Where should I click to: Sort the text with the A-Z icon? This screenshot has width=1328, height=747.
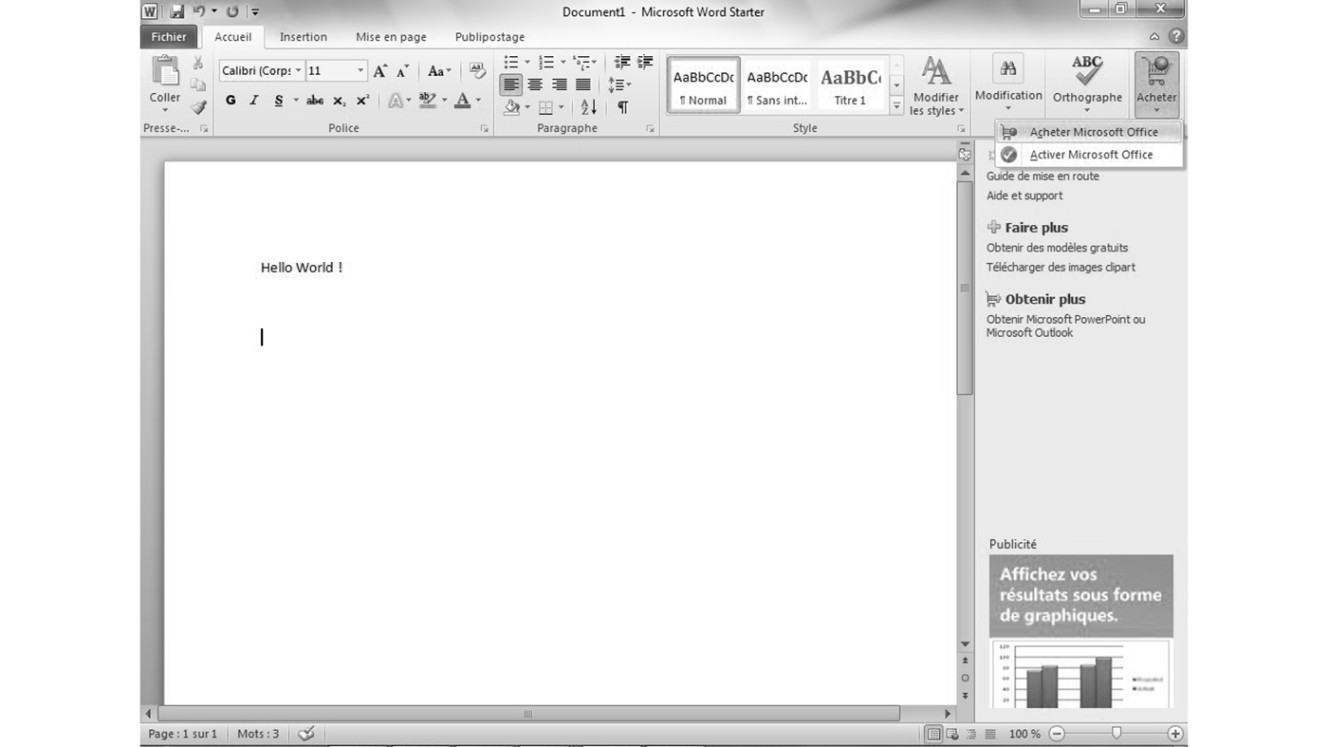[589, 107]
